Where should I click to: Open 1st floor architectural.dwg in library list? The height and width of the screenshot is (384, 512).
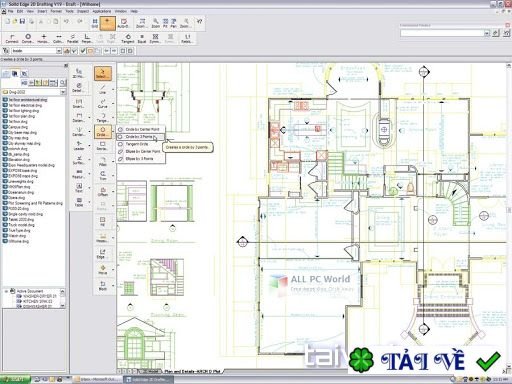[25, 100]
